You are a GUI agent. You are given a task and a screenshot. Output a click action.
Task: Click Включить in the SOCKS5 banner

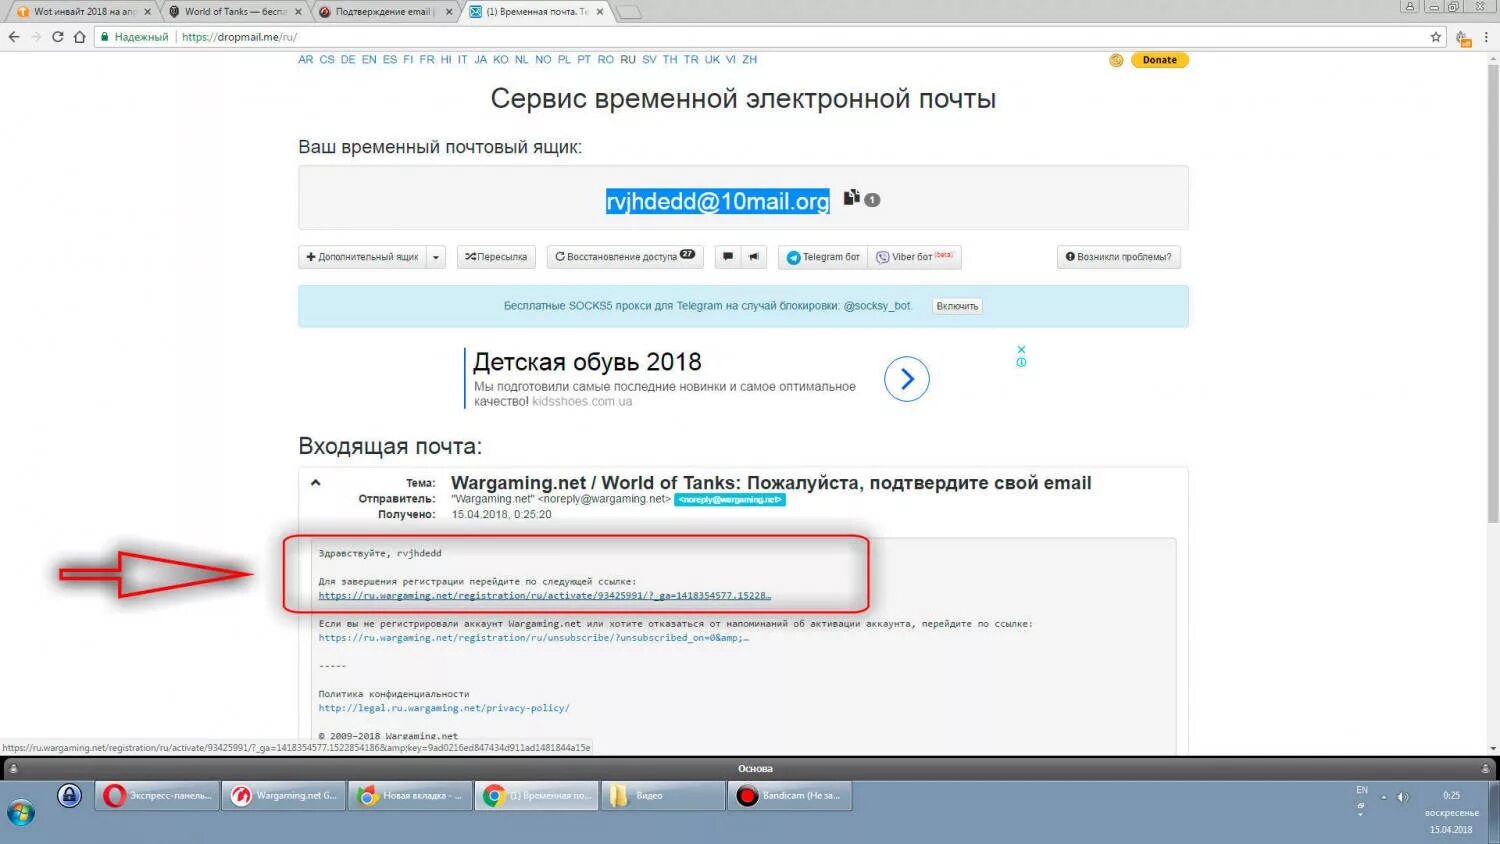tap(957, 306)
